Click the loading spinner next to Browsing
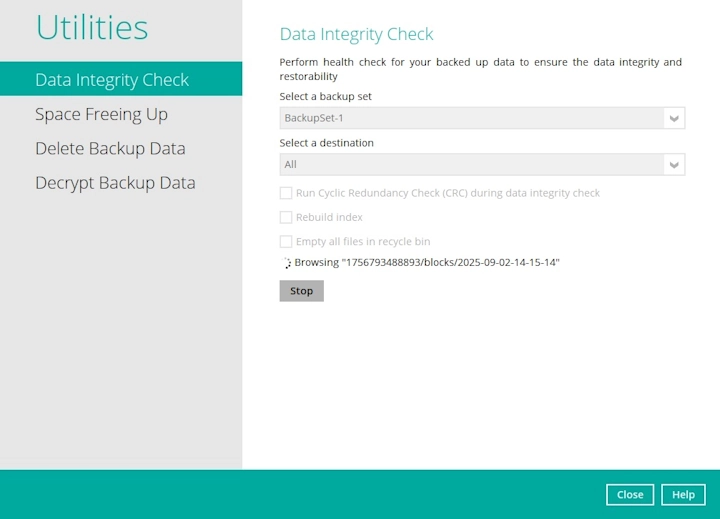The height and width of the screenshot is (519, 720). point(286,263)
